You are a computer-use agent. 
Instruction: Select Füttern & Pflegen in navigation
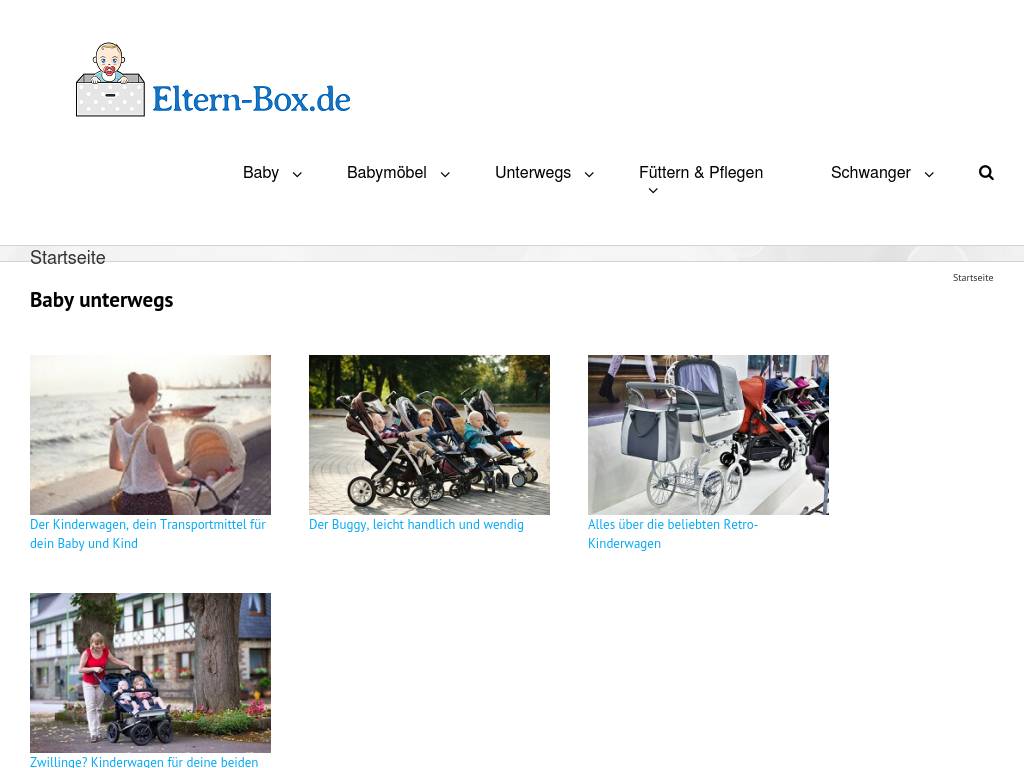[x=701, y=172]
